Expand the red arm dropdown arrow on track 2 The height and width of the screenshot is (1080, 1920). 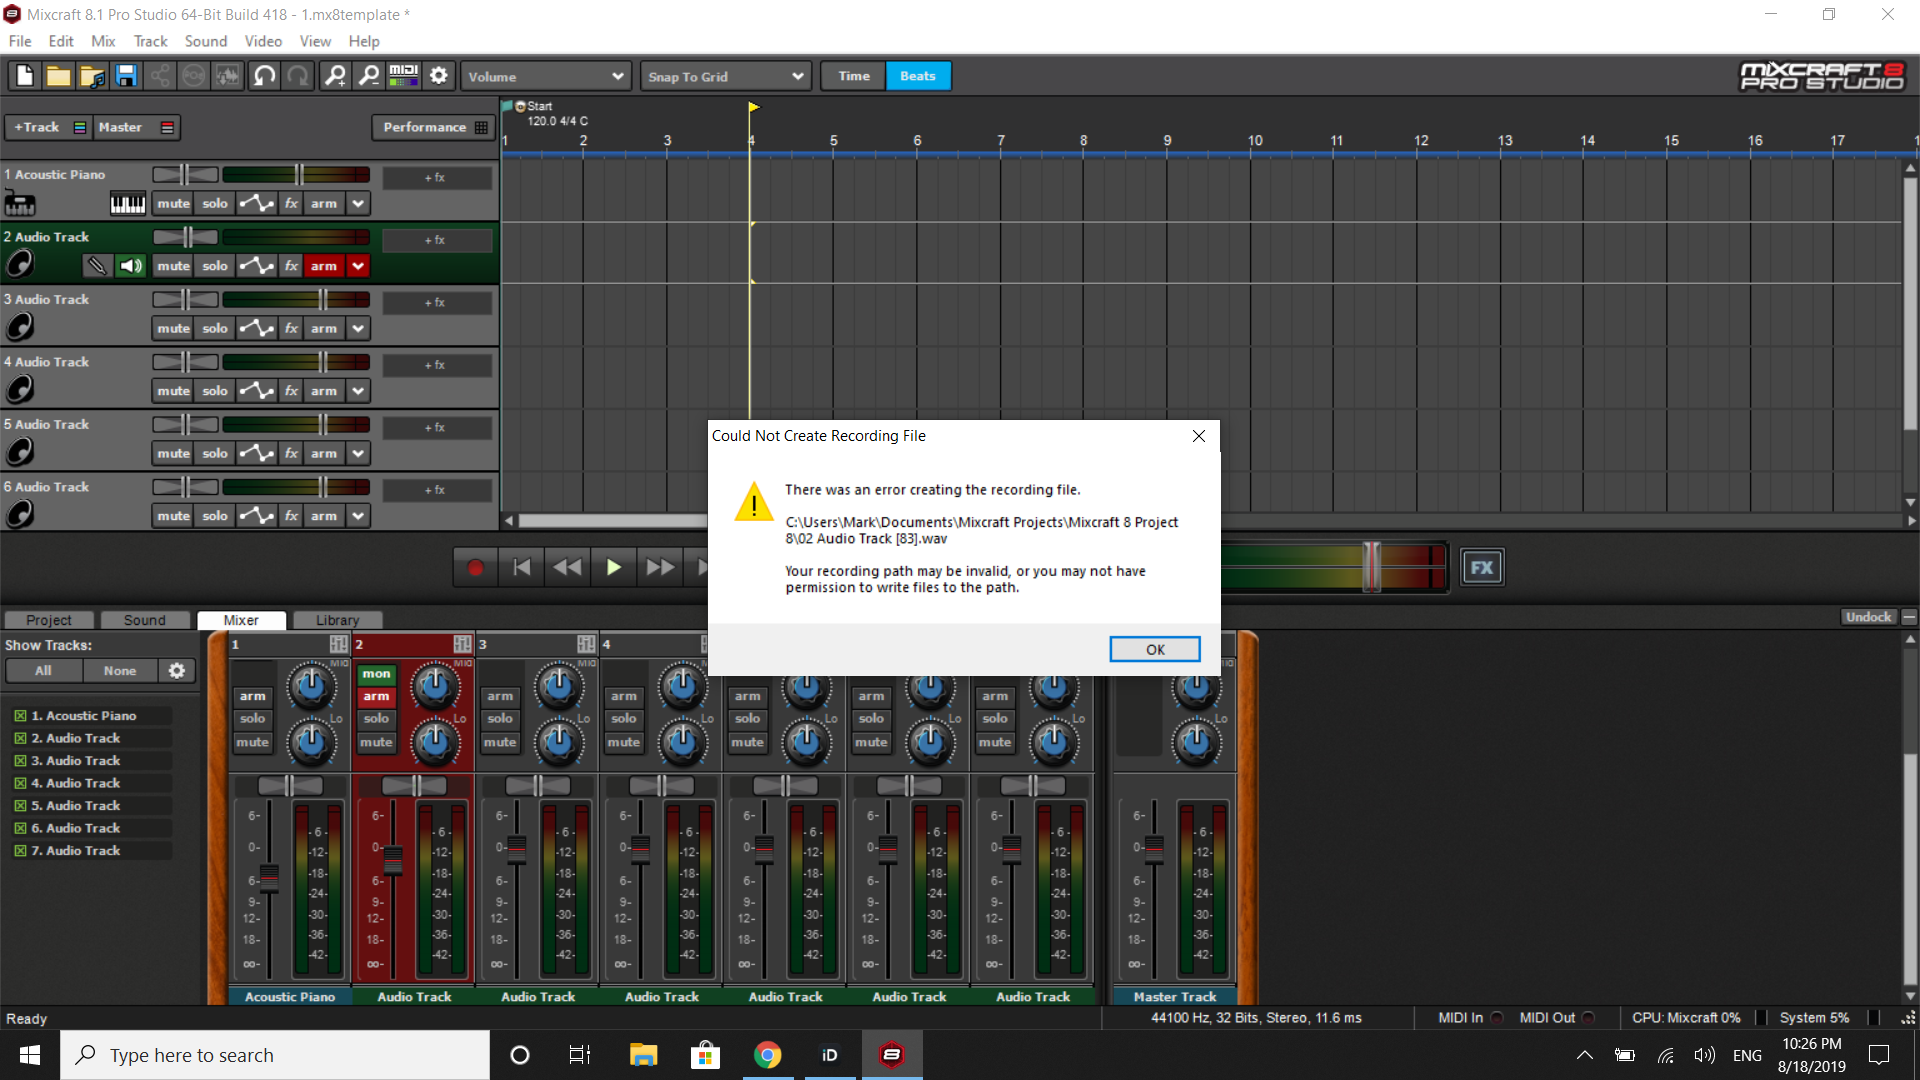pos(358,266)
